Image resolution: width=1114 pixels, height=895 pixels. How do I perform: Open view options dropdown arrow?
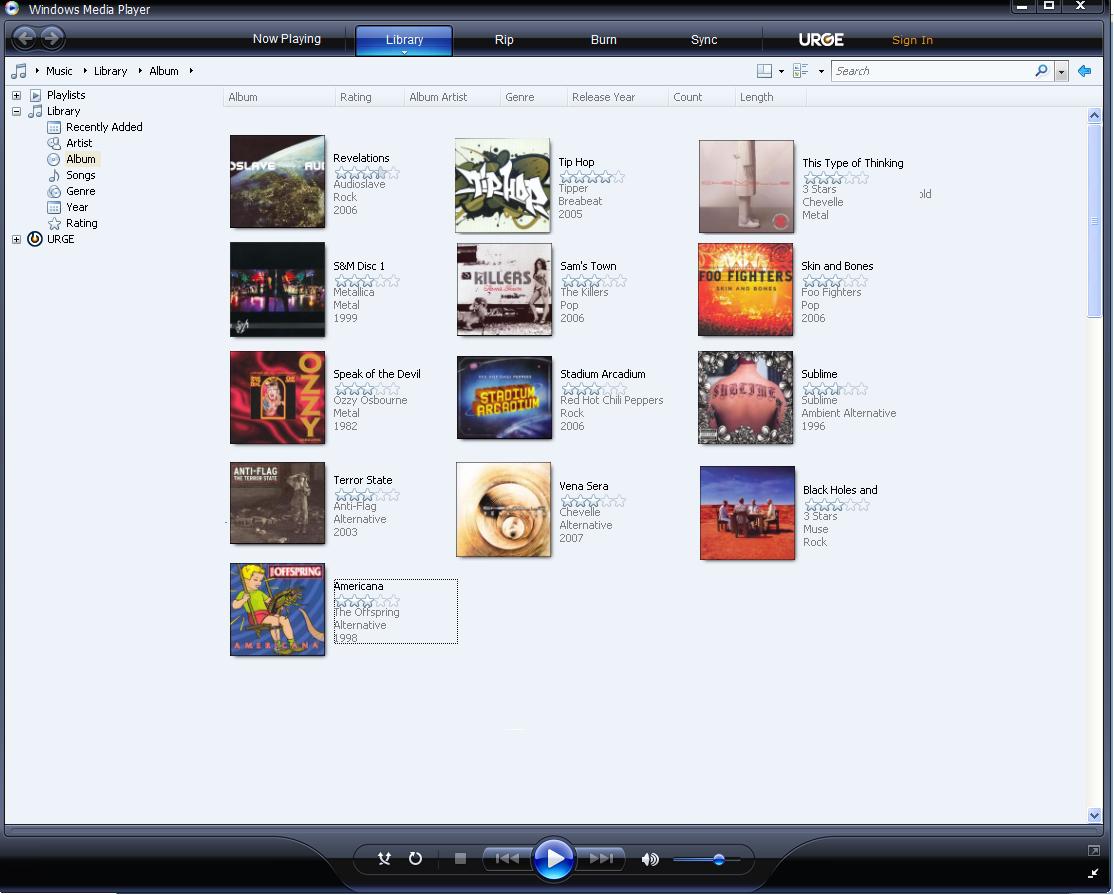(821, 71)
